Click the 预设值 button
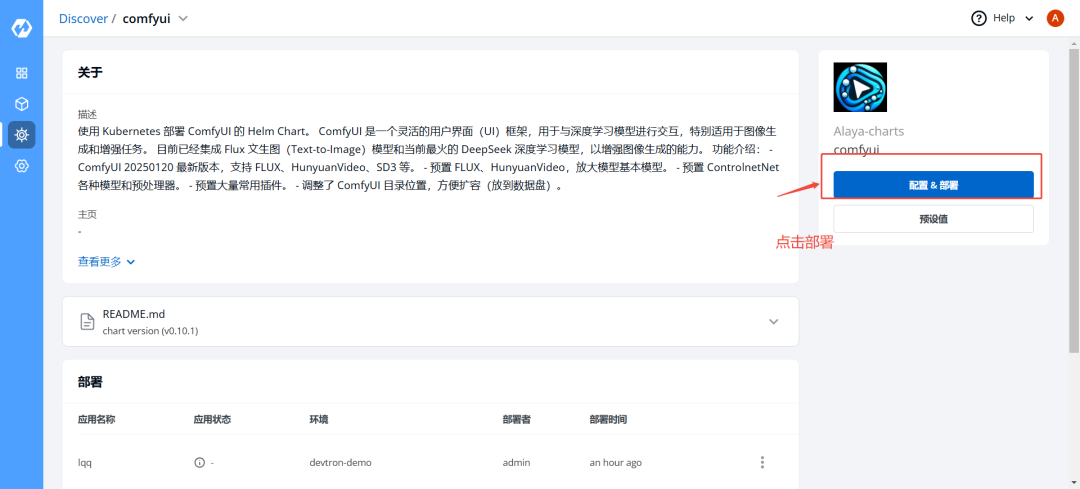 (x=933, y=219)
